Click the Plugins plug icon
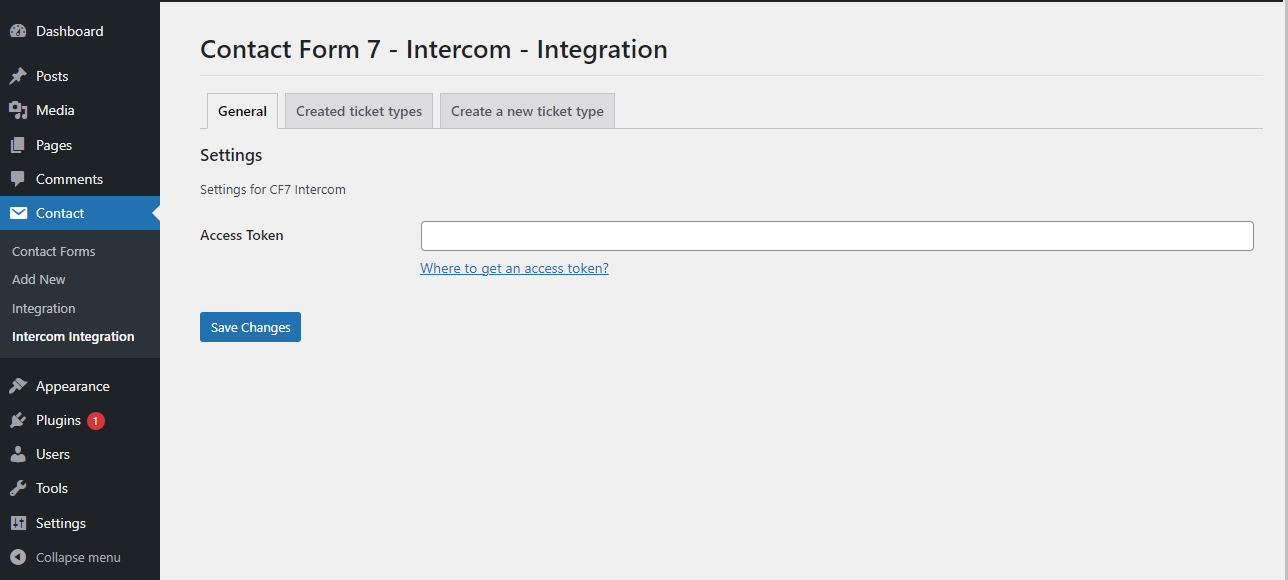 (18, 420)
